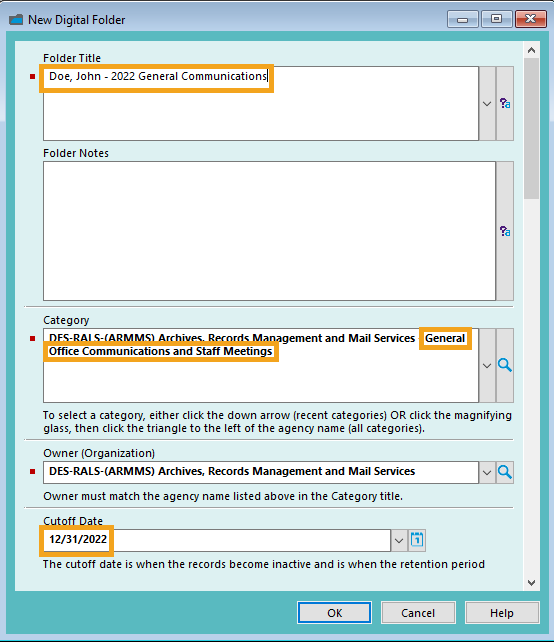The height and width of the screenshot is (642, 554).
Task: Click the Cancel button
Action: point(418,613)
